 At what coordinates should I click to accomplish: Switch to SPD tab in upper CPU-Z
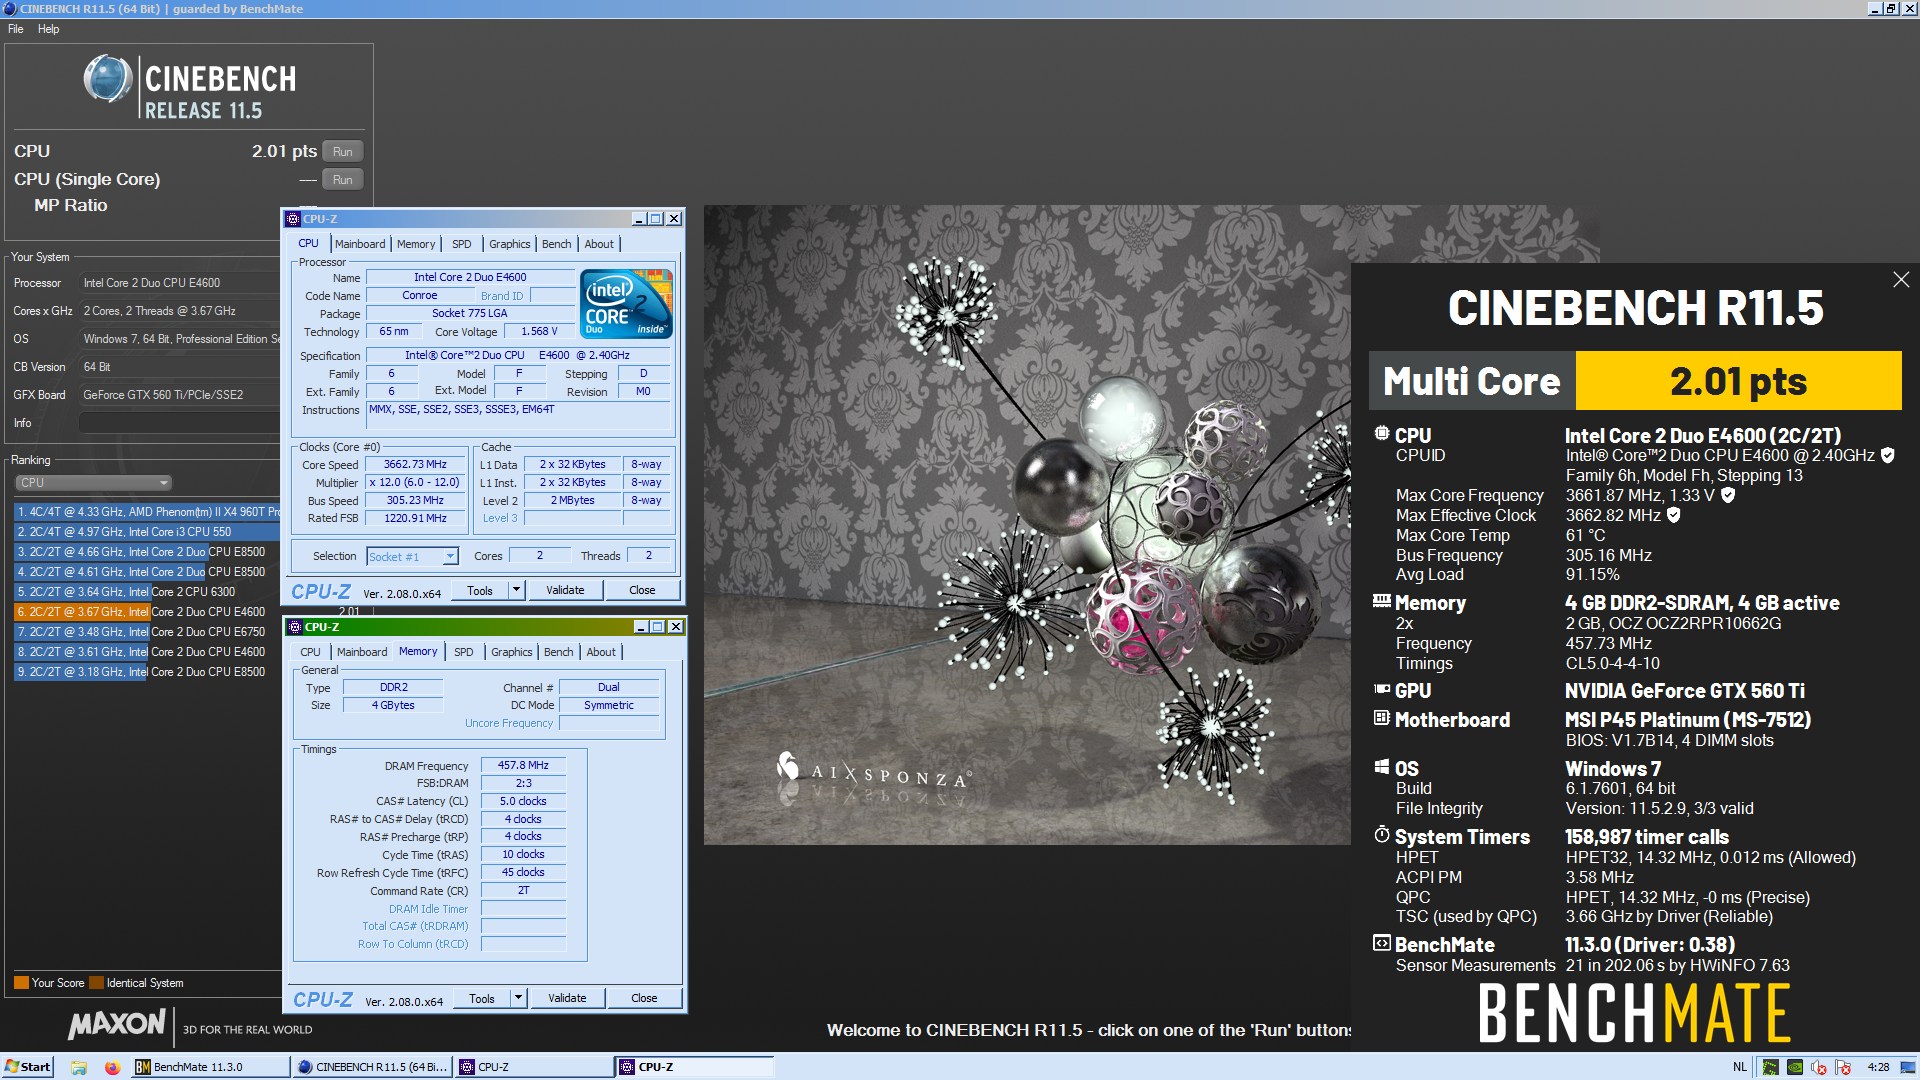tap(461, 244)
